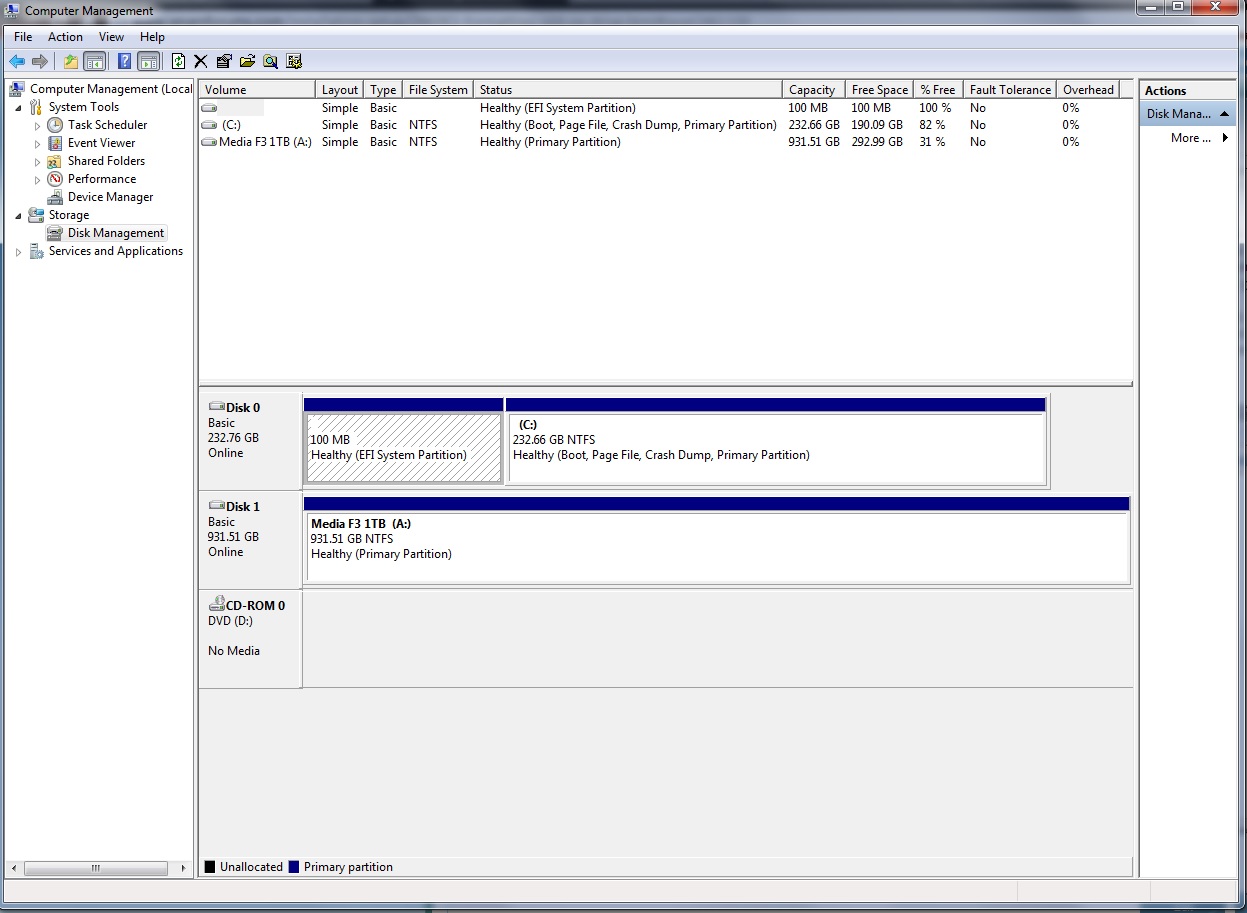This screenshot has height=913, width=1247.
Task: Expand the Shared Folders tree node
Action: tap(38, 162)
